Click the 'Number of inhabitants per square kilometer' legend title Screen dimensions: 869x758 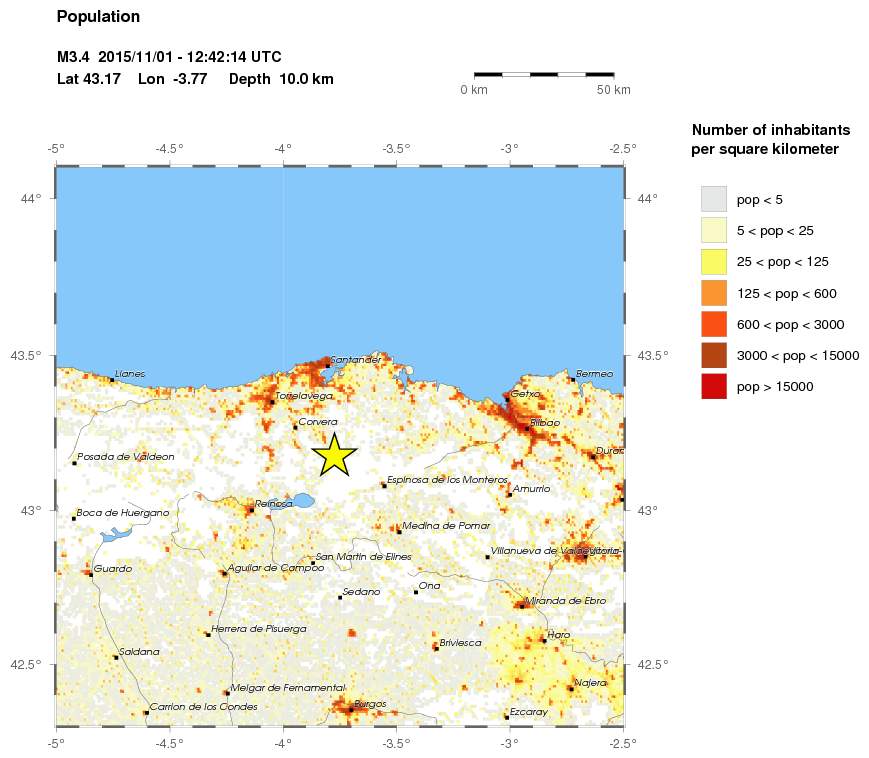[770, 139]
